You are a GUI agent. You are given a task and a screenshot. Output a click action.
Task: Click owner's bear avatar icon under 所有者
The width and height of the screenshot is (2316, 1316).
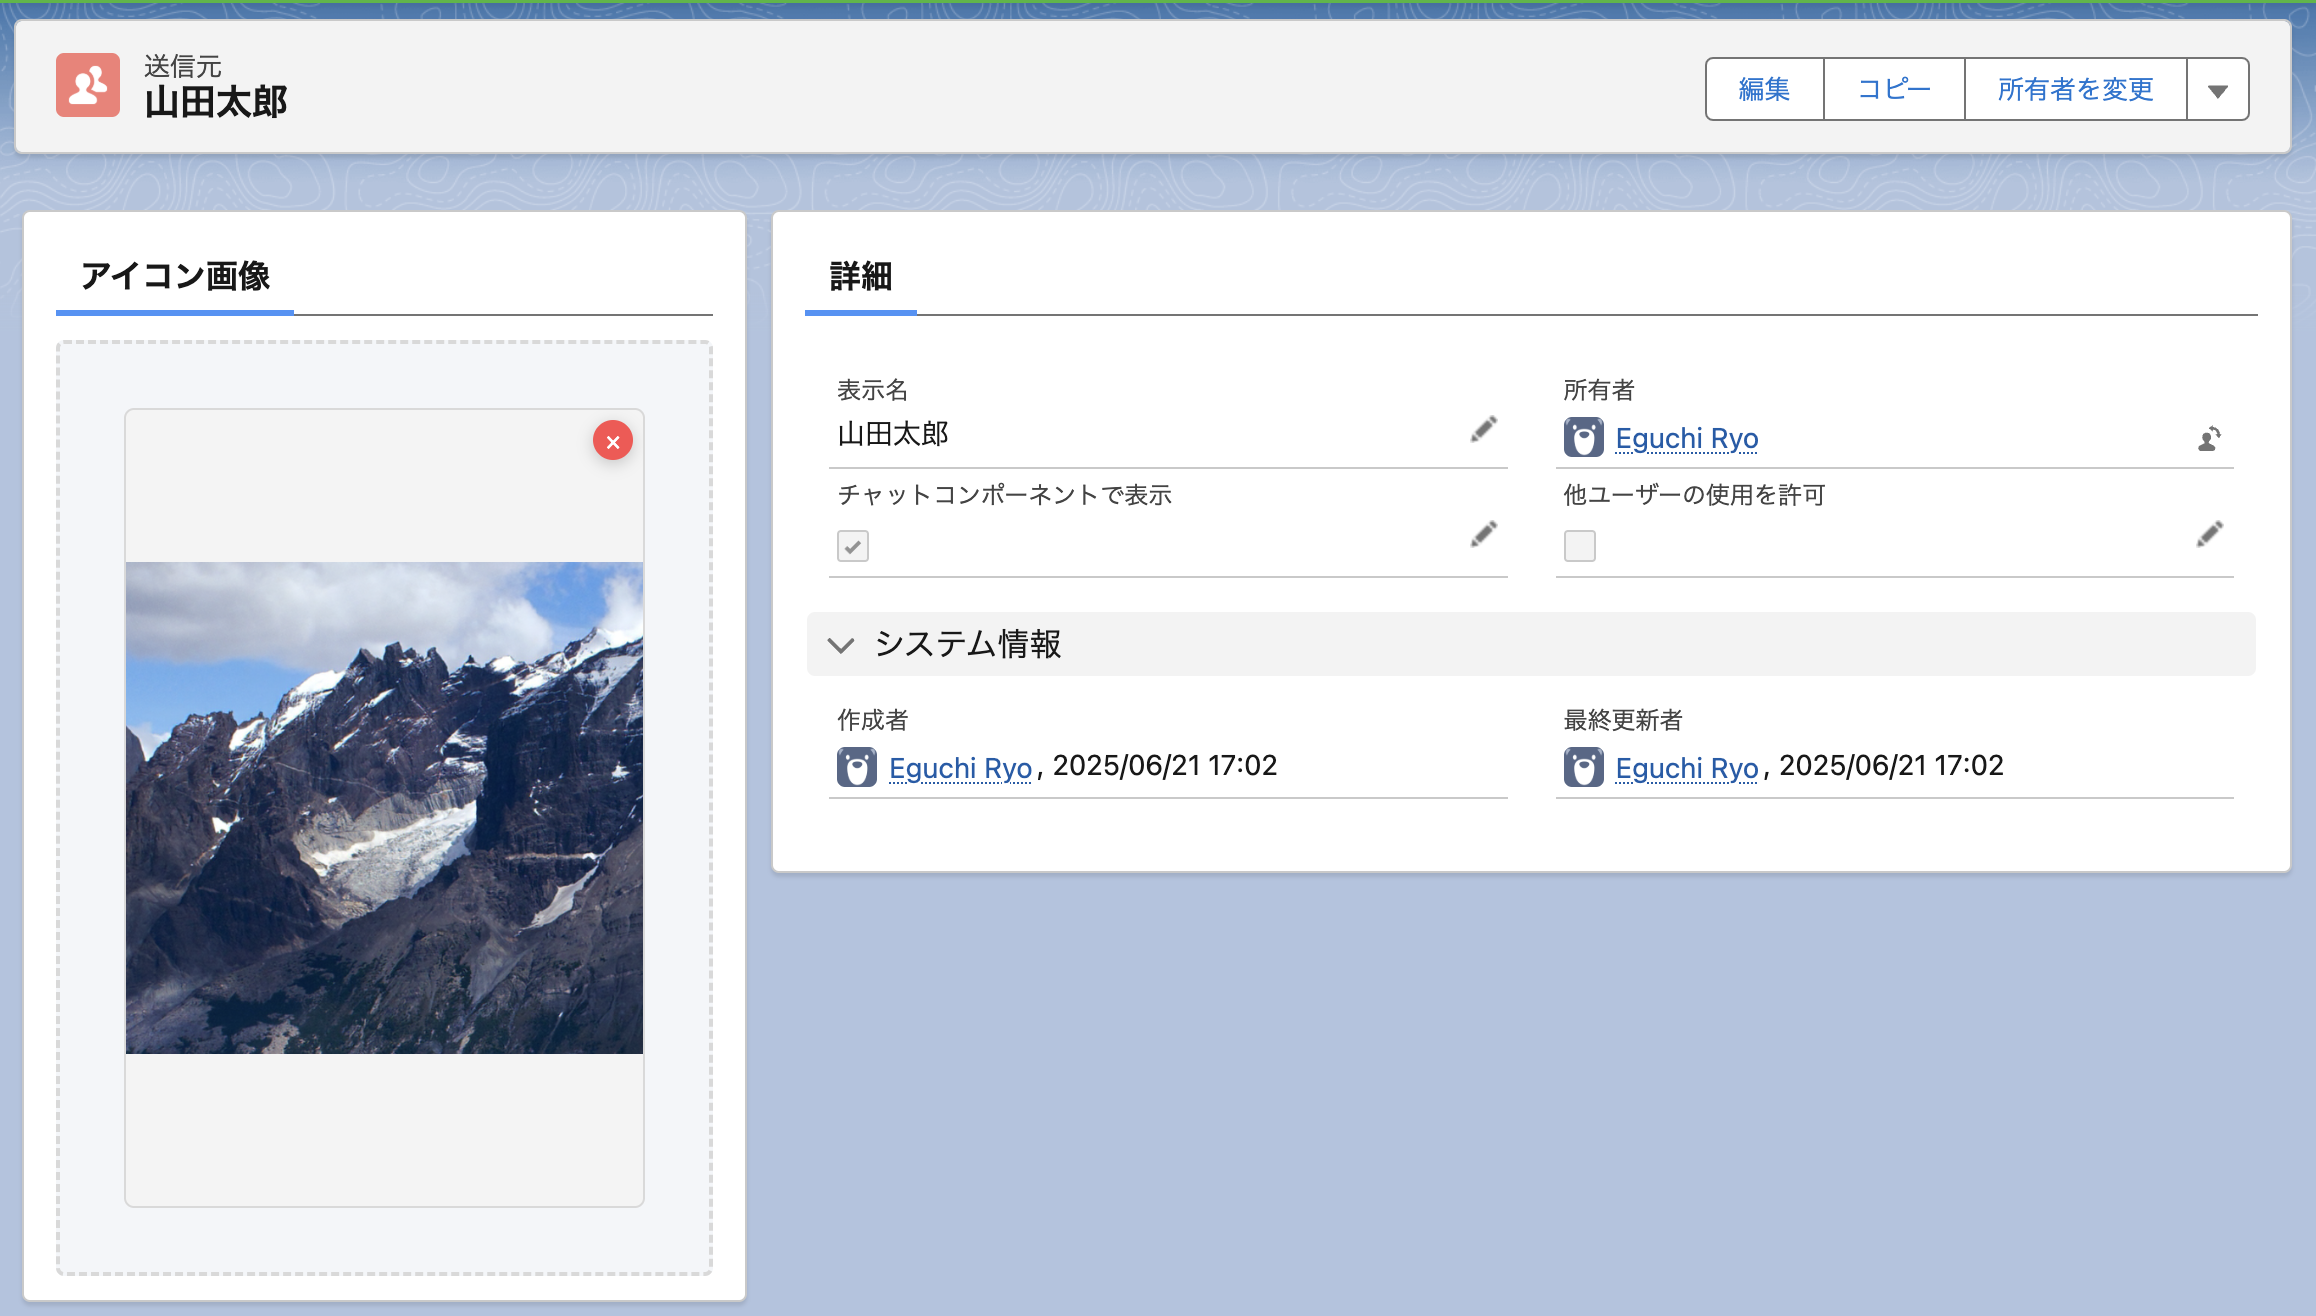pyautogui.click(x=1583, y=438)
